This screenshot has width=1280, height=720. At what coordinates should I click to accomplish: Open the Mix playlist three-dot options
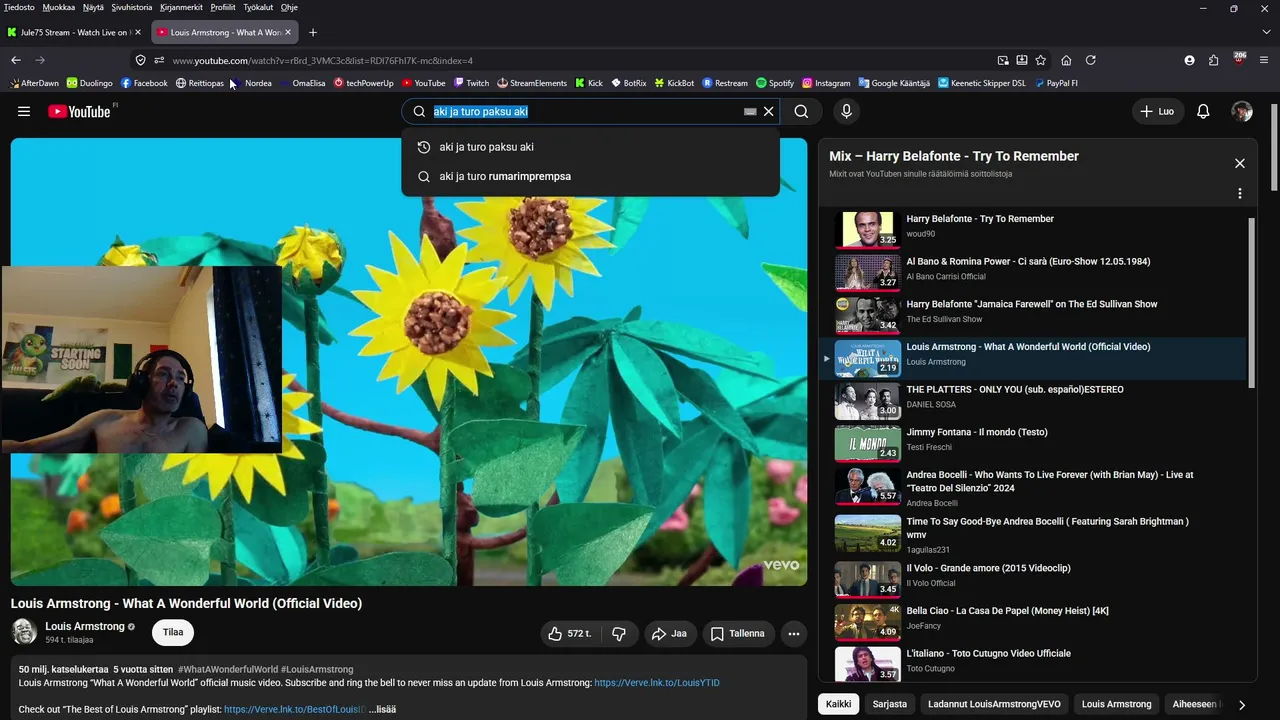[x=1240, y=193]
